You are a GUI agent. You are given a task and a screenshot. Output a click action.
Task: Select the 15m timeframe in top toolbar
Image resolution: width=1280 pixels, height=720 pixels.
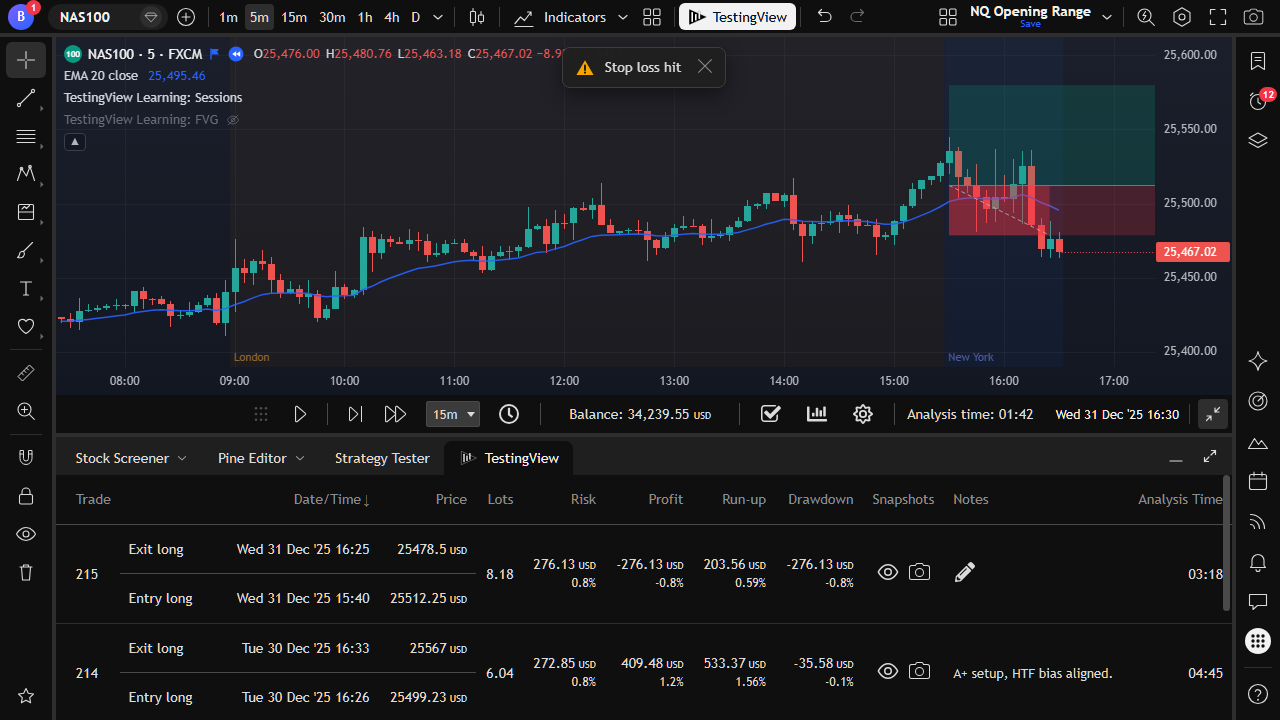pos(294,17)
